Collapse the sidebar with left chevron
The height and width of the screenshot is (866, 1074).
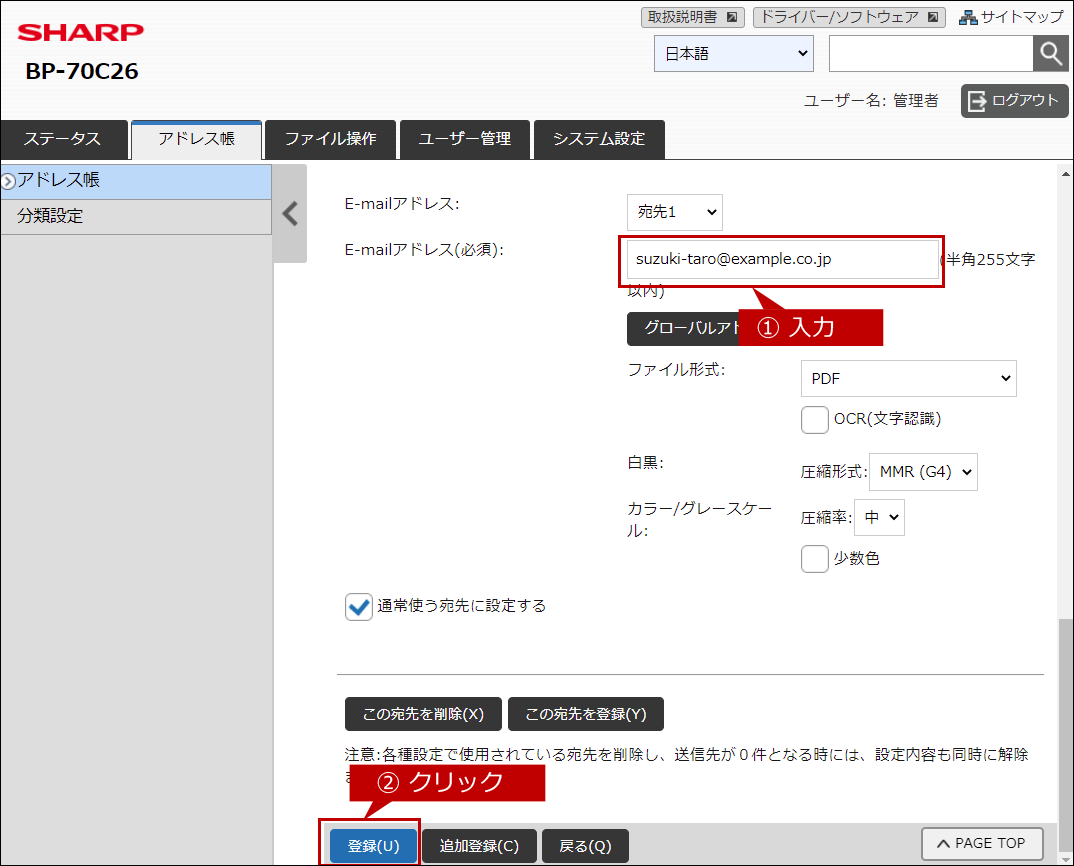290,214
